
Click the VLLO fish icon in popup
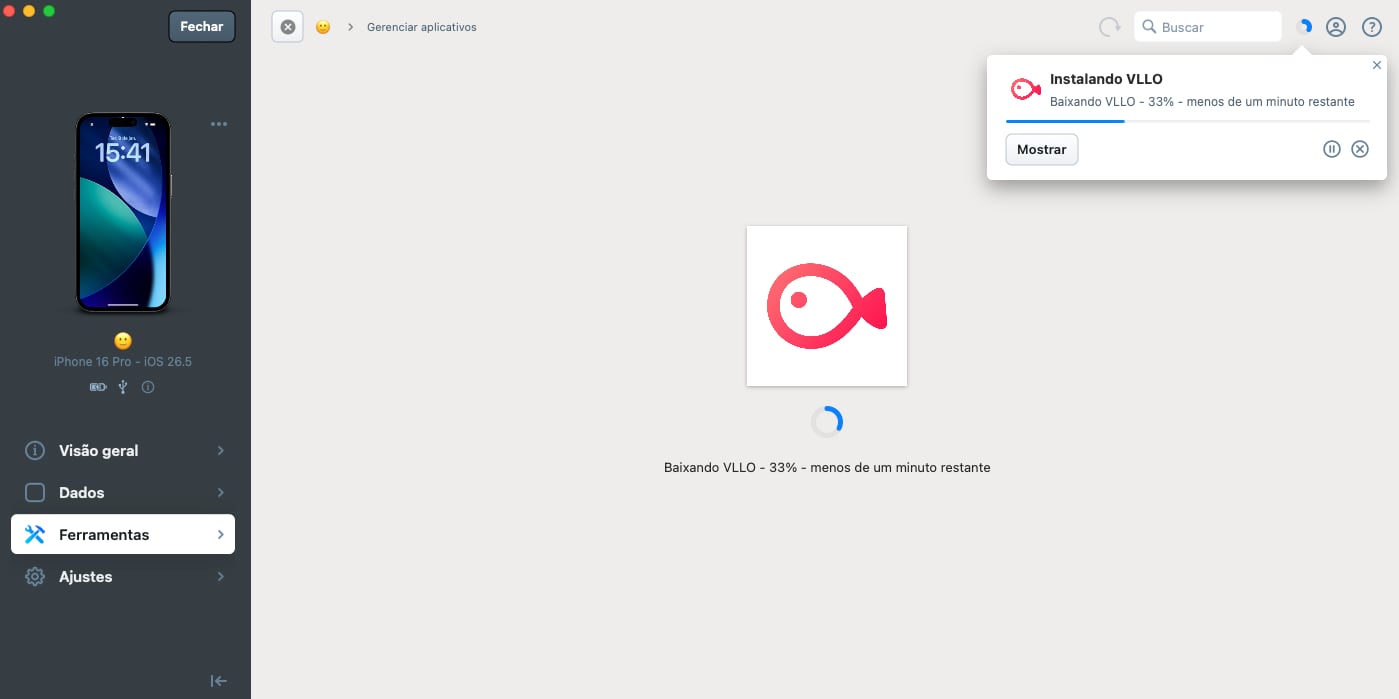tap(1025, 89)
